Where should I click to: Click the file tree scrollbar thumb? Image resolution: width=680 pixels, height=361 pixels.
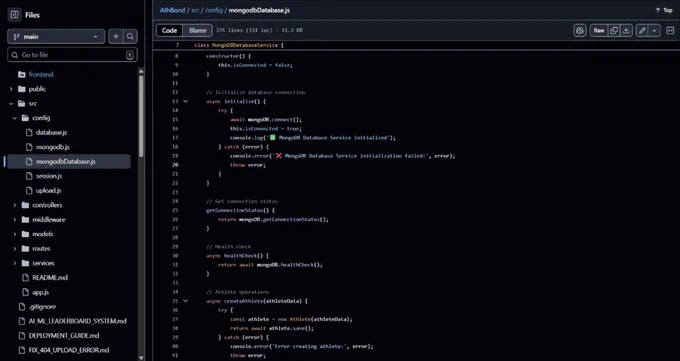(x=141, y=116)
